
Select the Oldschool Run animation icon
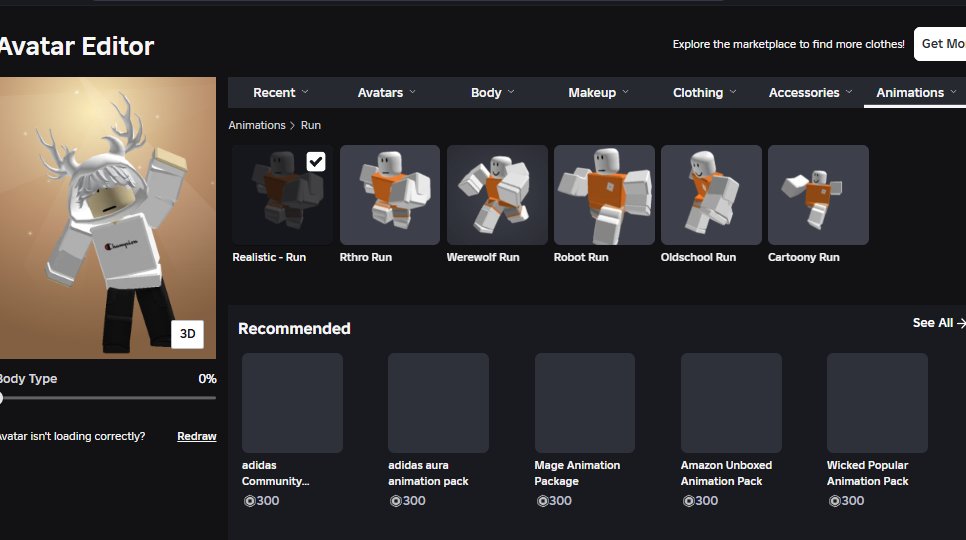[711, 195]
